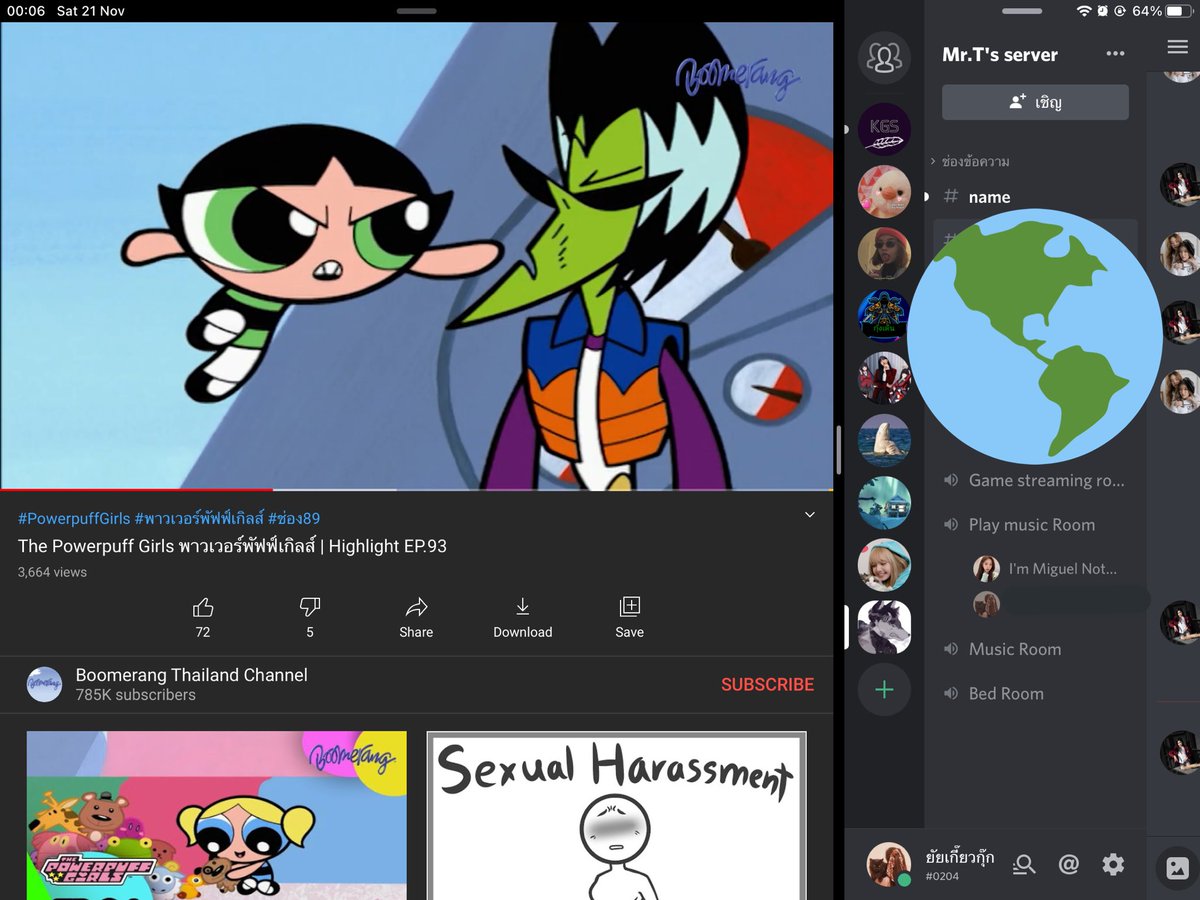The image size is (1200, 900).
Task: Switch to the blue gaming logo server
Action: click(882, 316)
